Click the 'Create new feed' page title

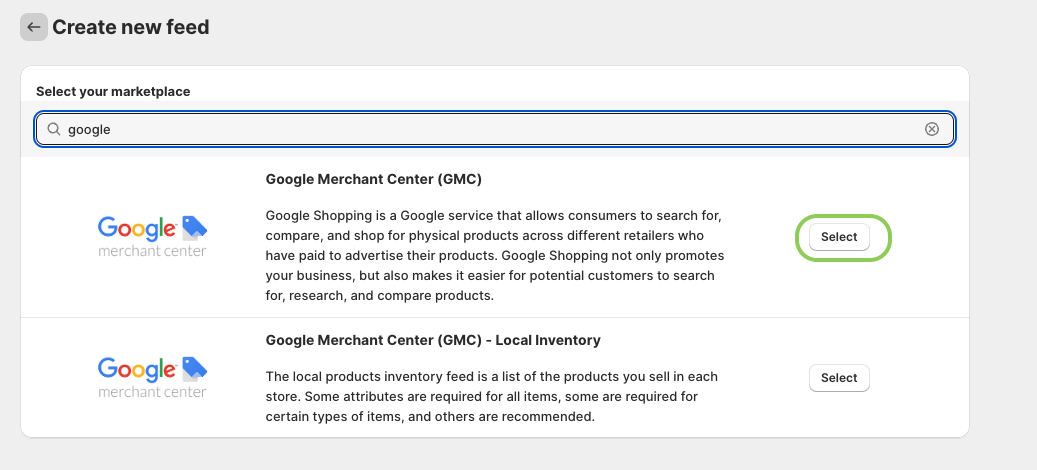tap(131, 27)
